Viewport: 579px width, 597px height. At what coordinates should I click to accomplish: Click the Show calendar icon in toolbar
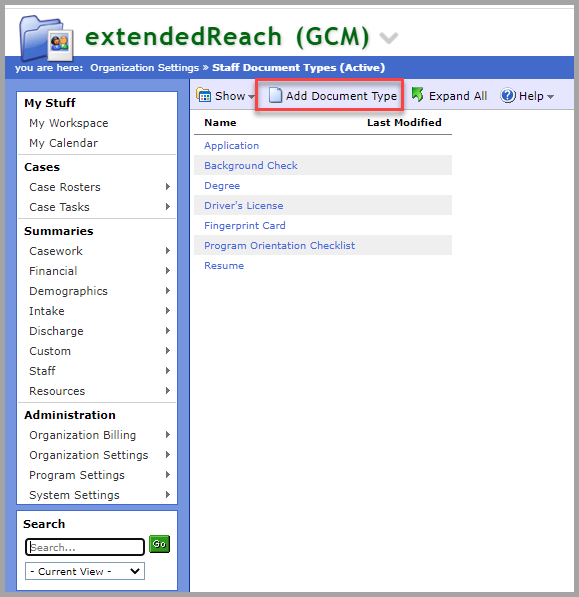(203, 95)
